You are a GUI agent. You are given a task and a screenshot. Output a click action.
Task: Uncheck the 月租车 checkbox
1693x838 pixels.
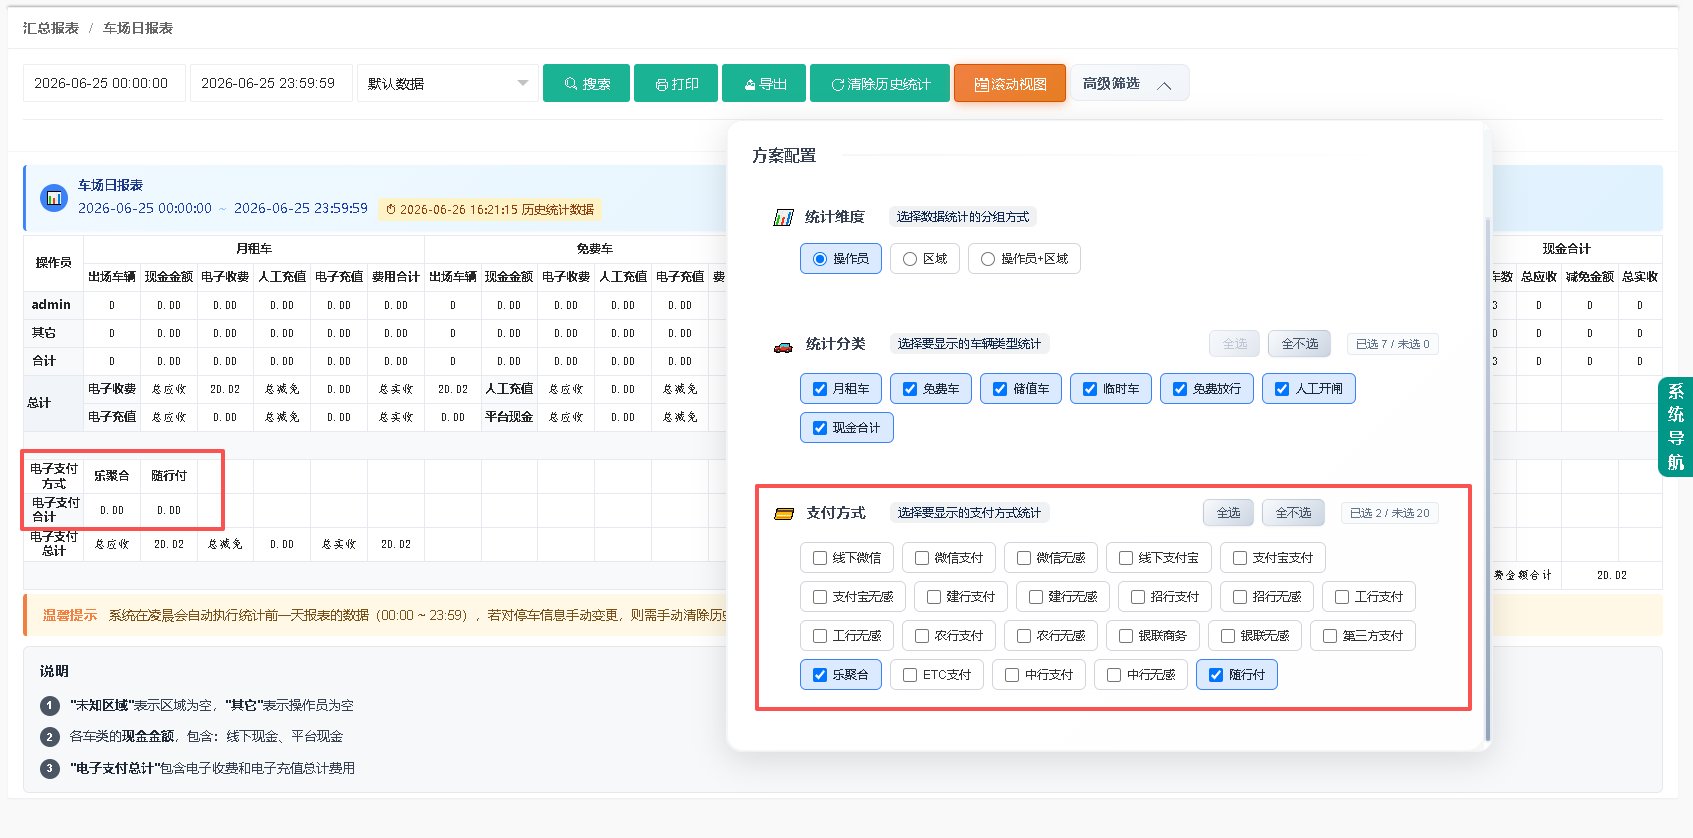click(841, 389)
